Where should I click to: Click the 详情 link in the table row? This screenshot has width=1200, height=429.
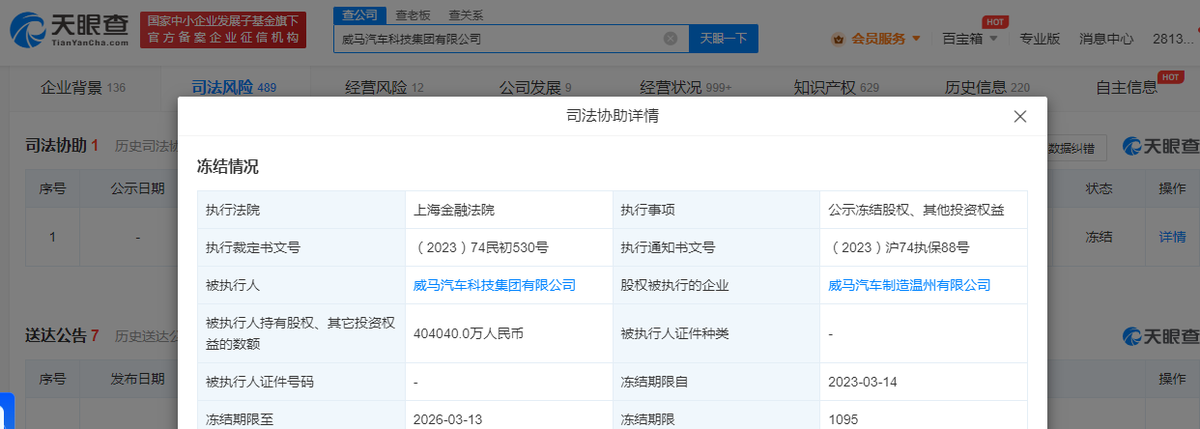click(x=1172, y=237)
